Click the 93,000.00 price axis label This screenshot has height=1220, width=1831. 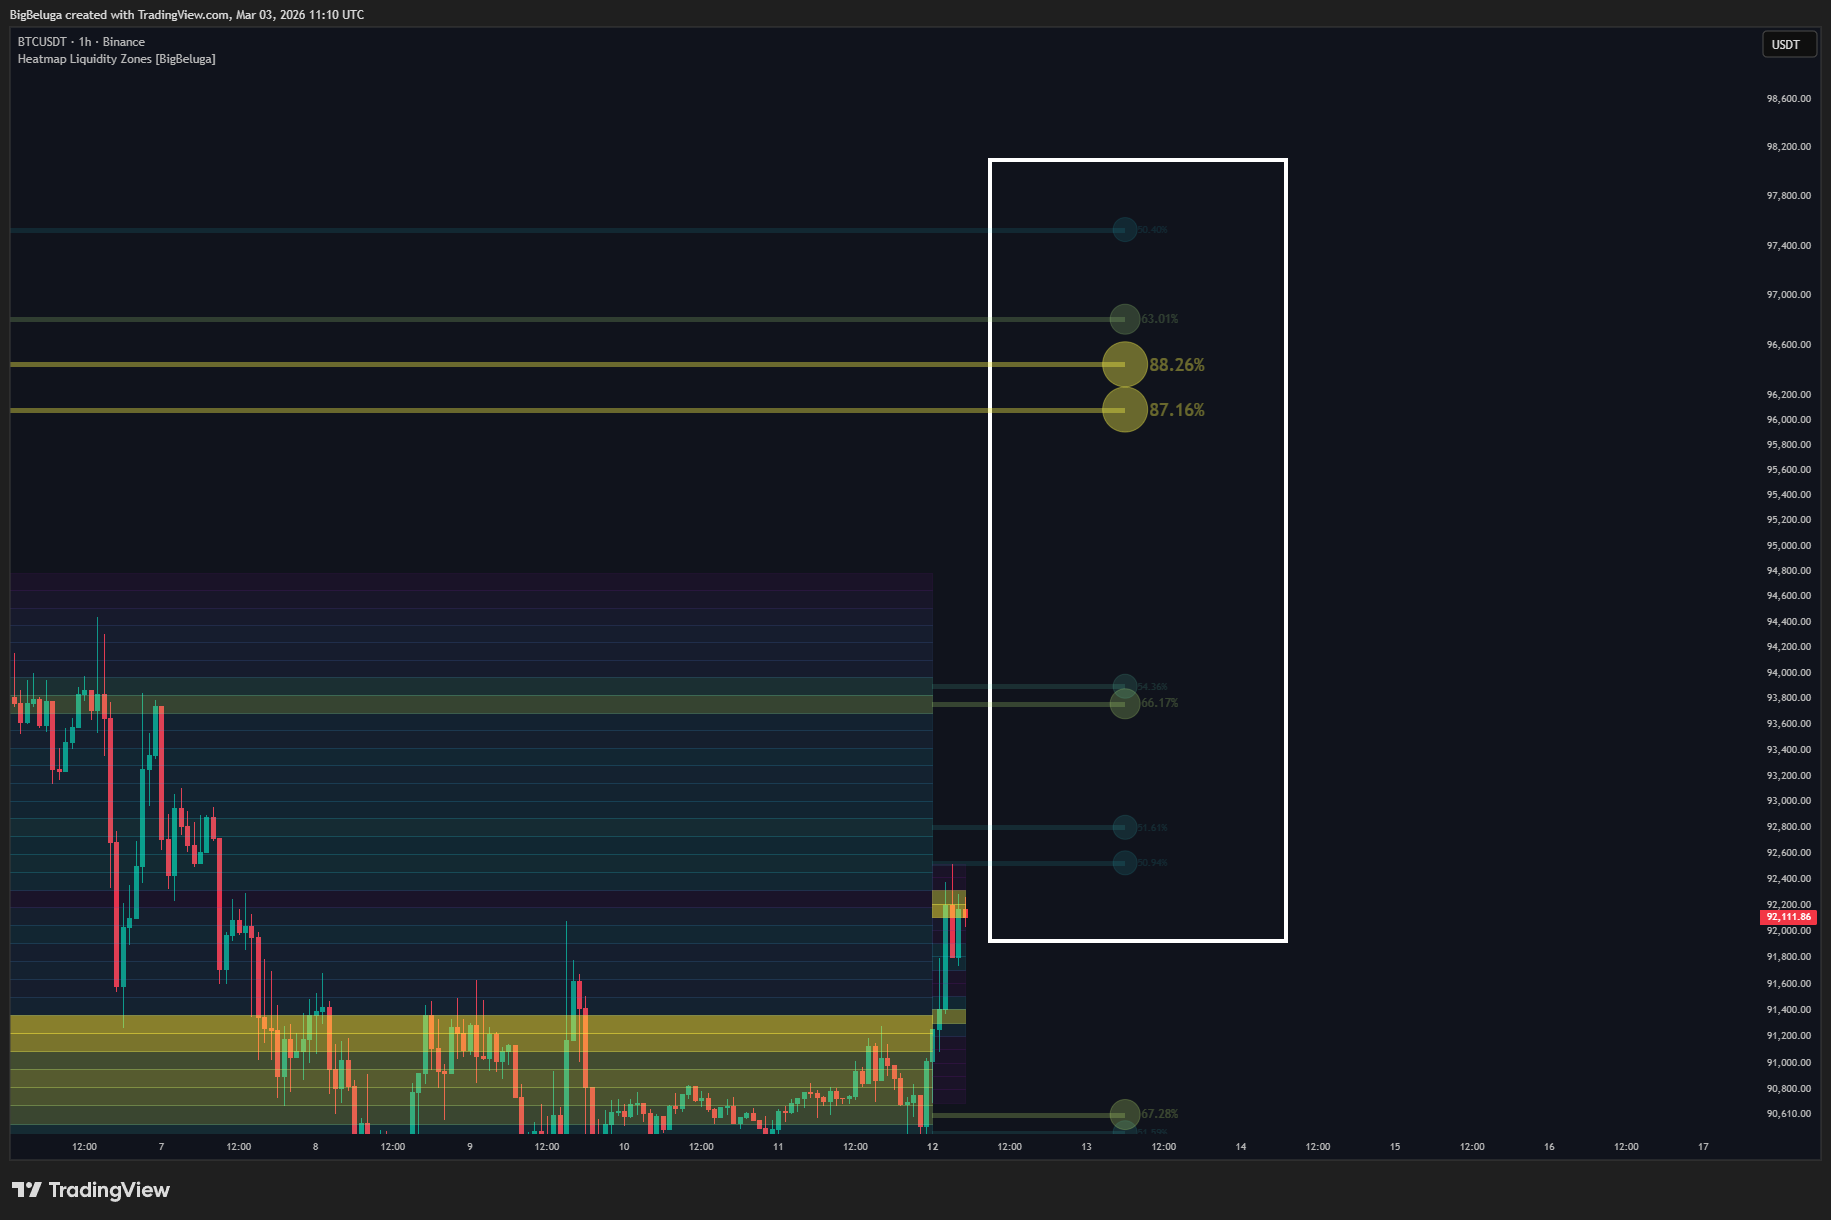click(1788, 801)
